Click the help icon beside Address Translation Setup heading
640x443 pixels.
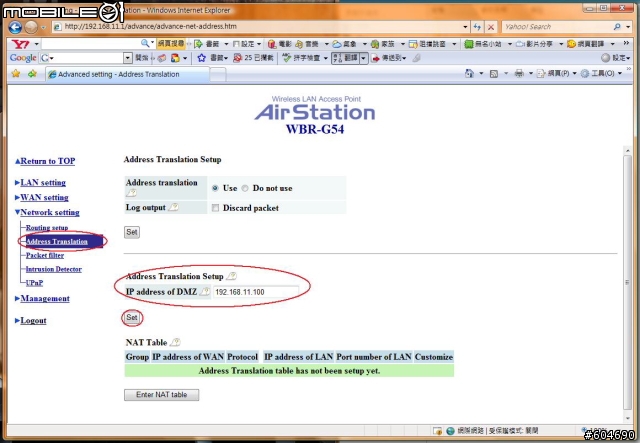(231, 276)
